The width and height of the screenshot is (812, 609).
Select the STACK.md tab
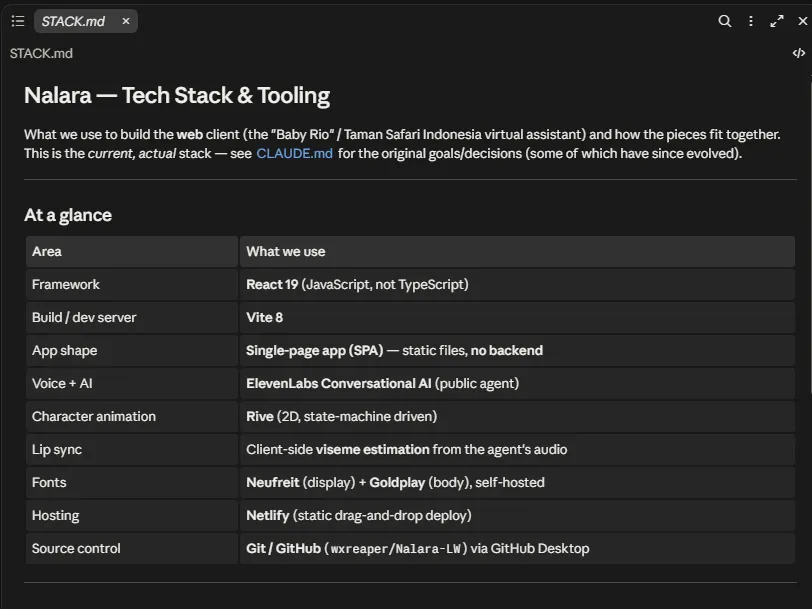[x=86, y=21]
